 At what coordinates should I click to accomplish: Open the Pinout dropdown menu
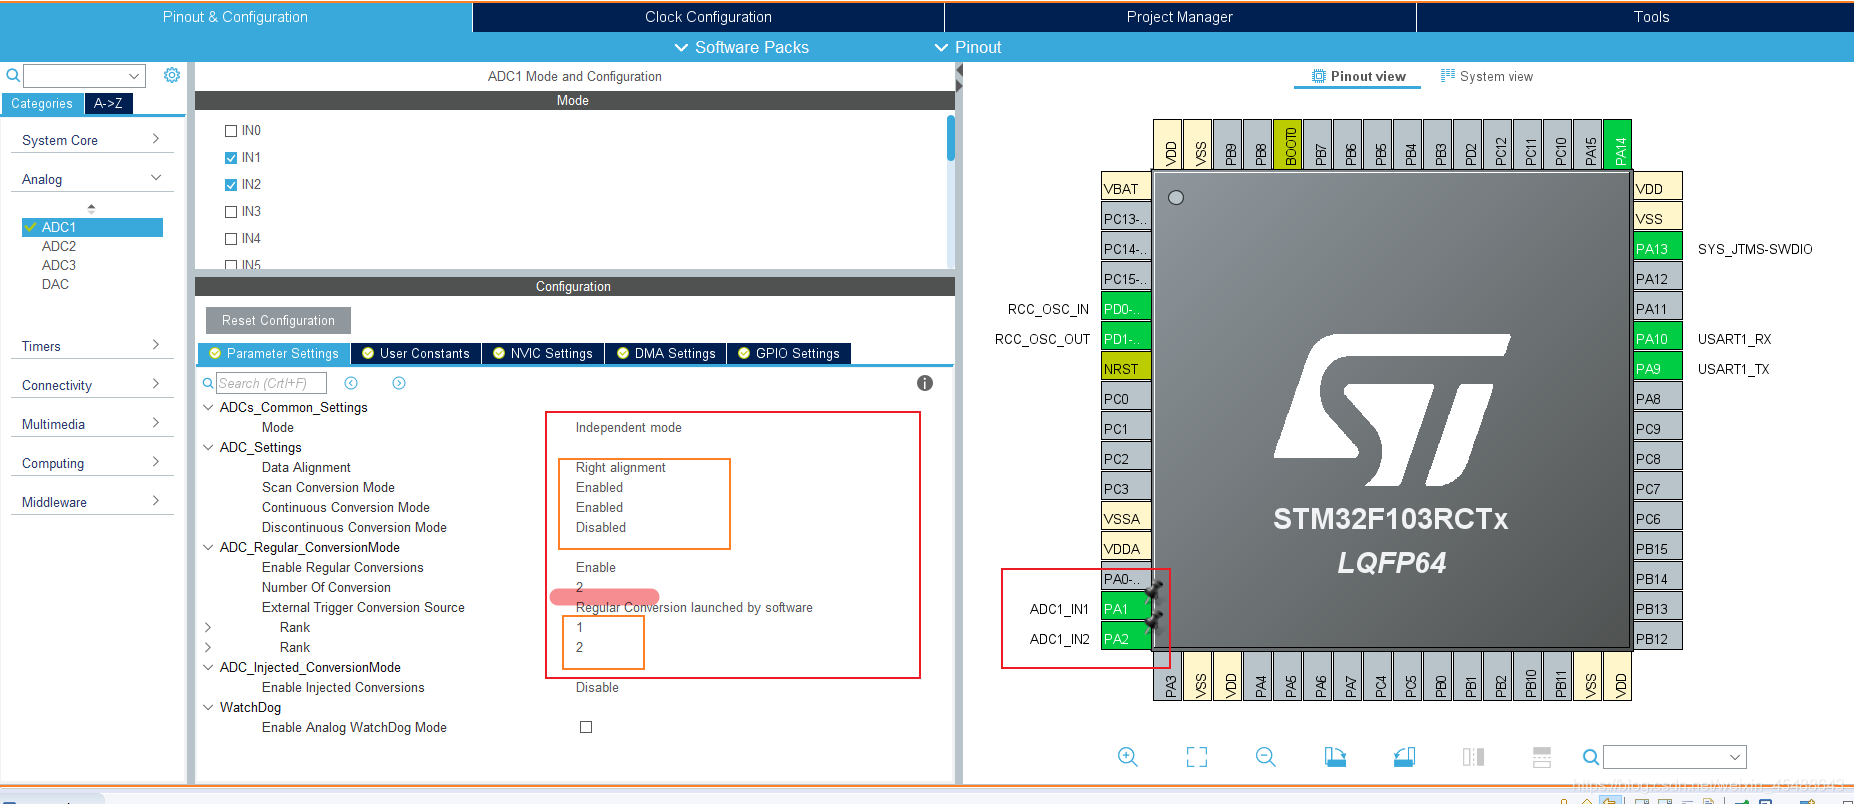click(968, 47)
